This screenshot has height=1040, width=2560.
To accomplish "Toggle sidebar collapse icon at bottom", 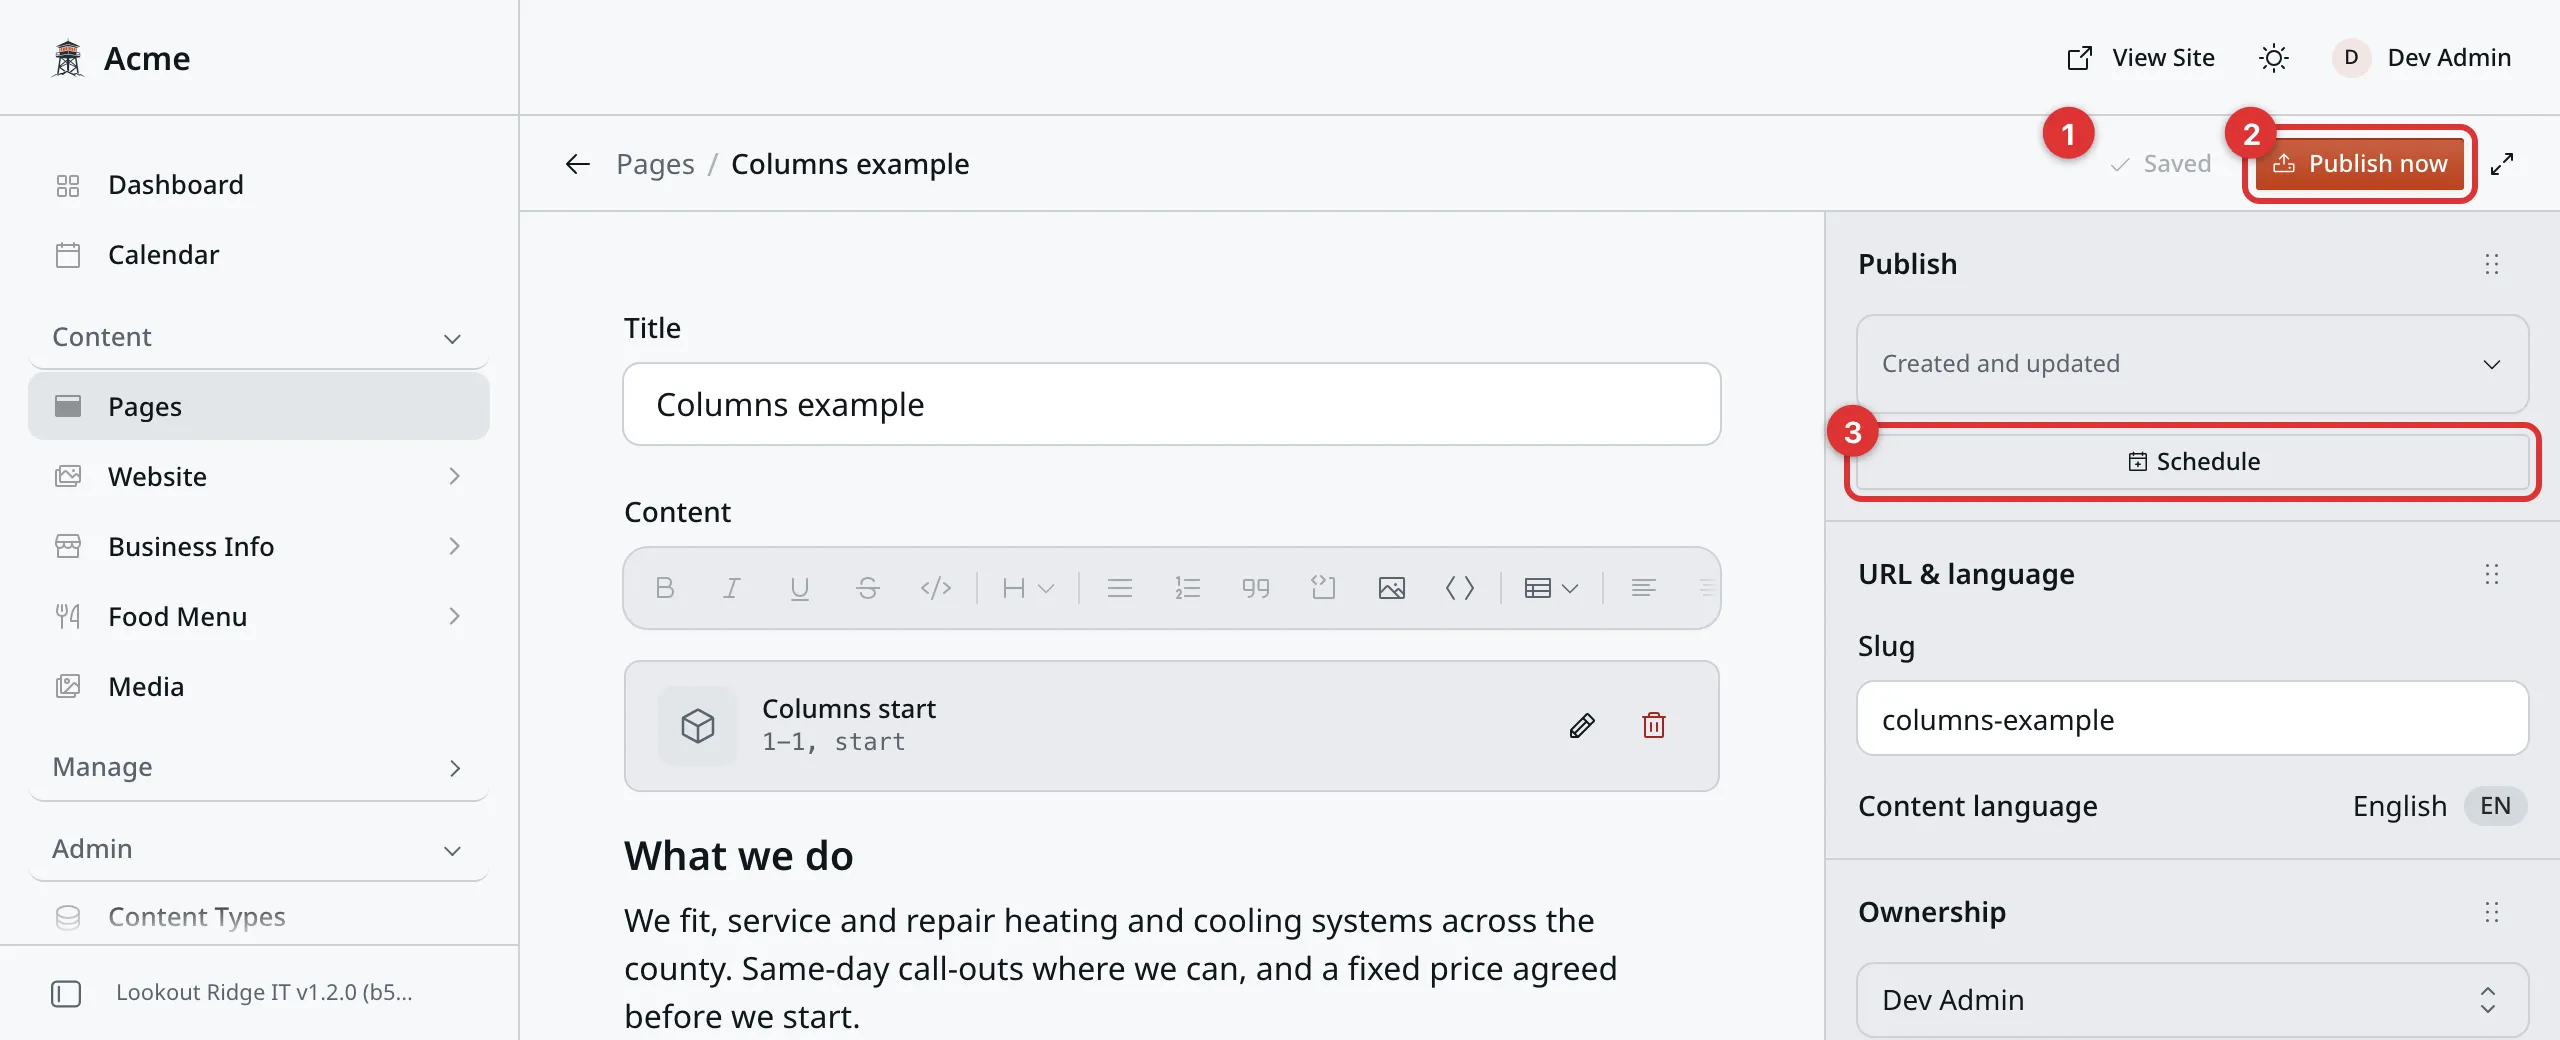I will click(66, 993).
